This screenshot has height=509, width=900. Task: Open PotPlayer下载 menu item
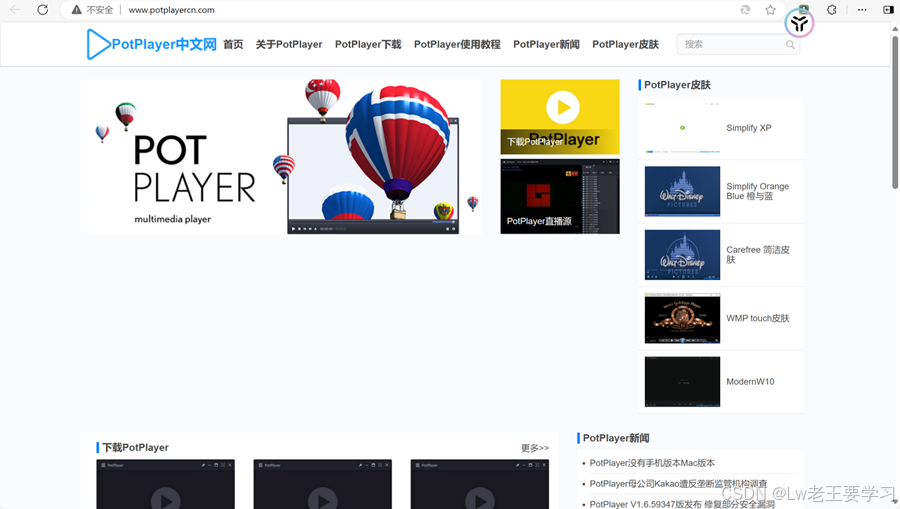(x=368, y=44)
